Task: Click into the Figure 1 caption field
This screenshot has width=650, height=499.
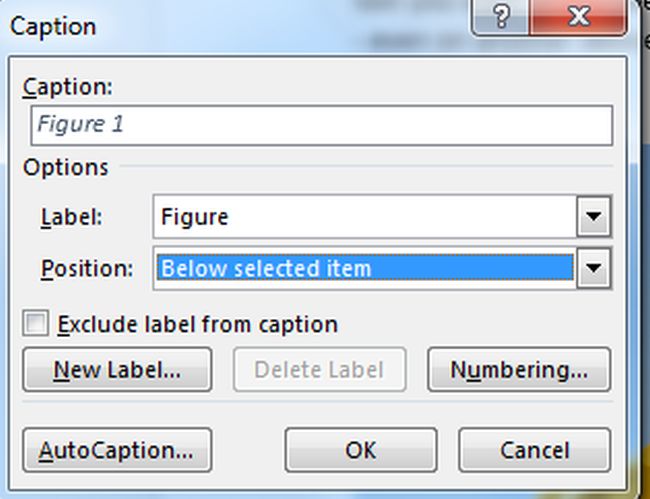Action: point(320,127)
